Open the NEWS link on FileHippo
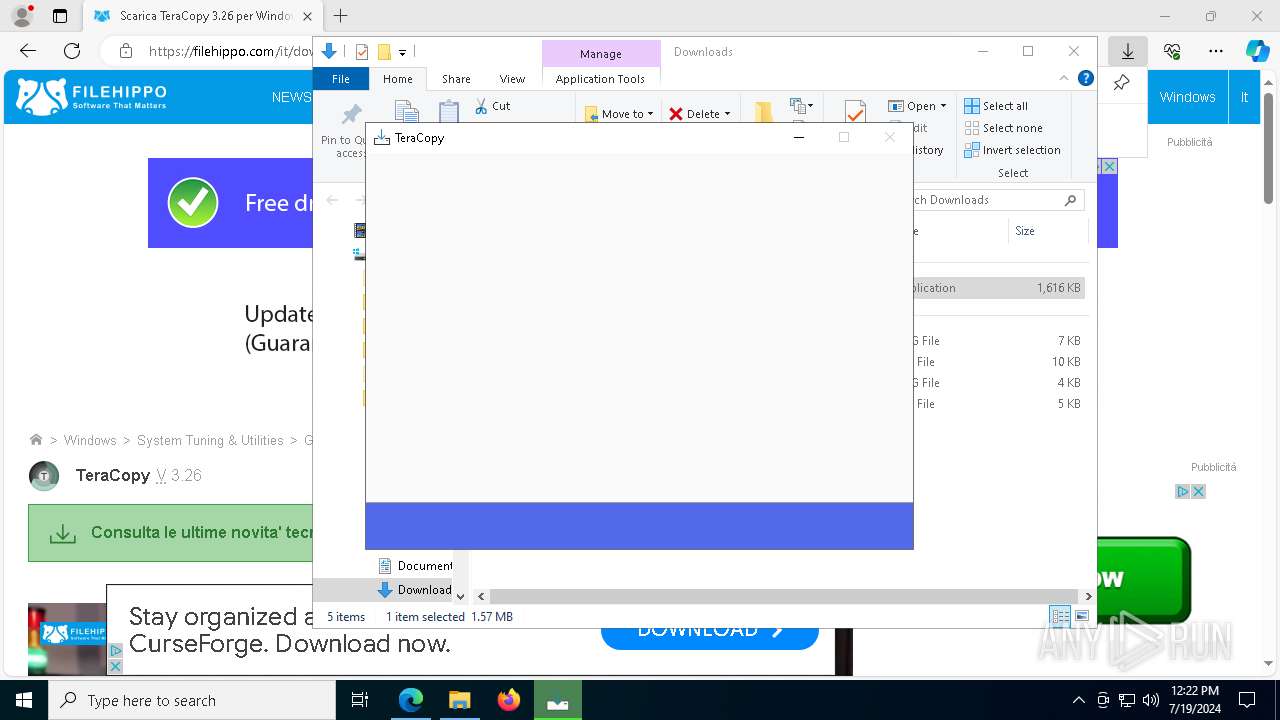Image resolution: width=1280 pixels, height=720 pixels. click(291, 97)
